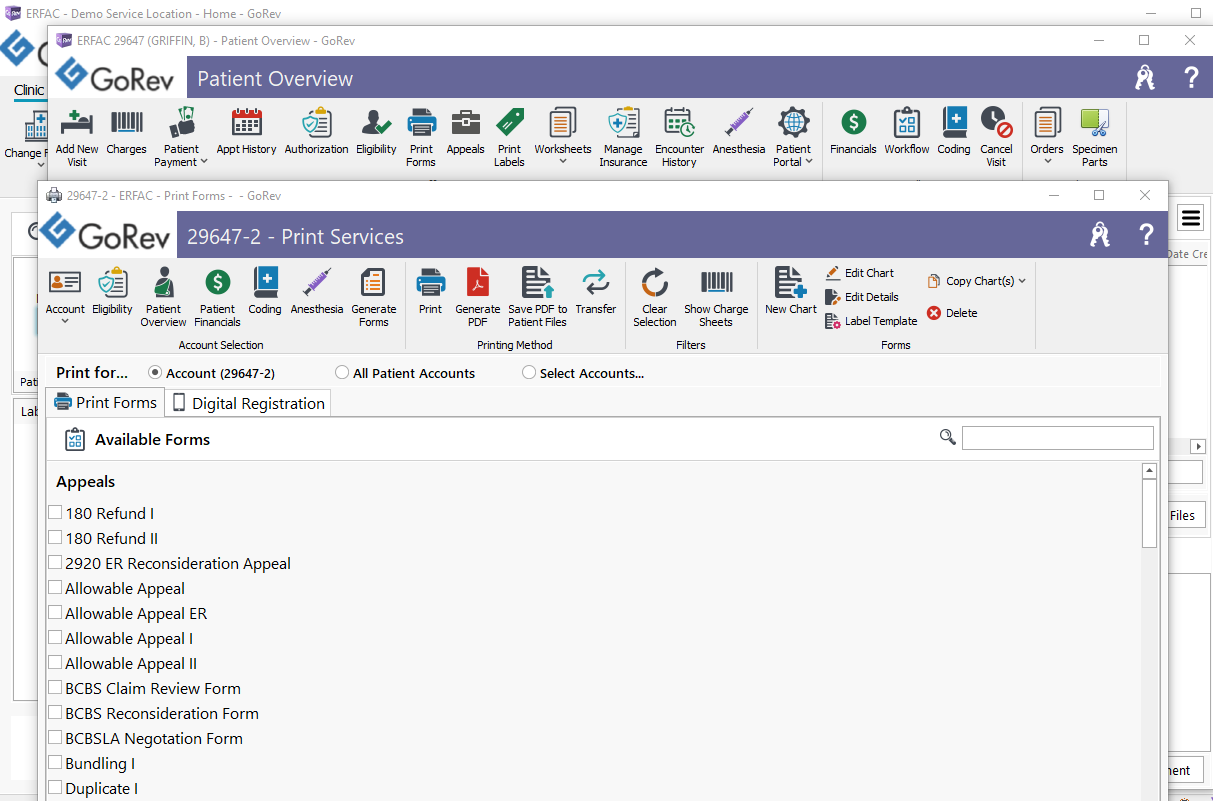Click Save PDF to Patient Files

(x=538, y=297)
